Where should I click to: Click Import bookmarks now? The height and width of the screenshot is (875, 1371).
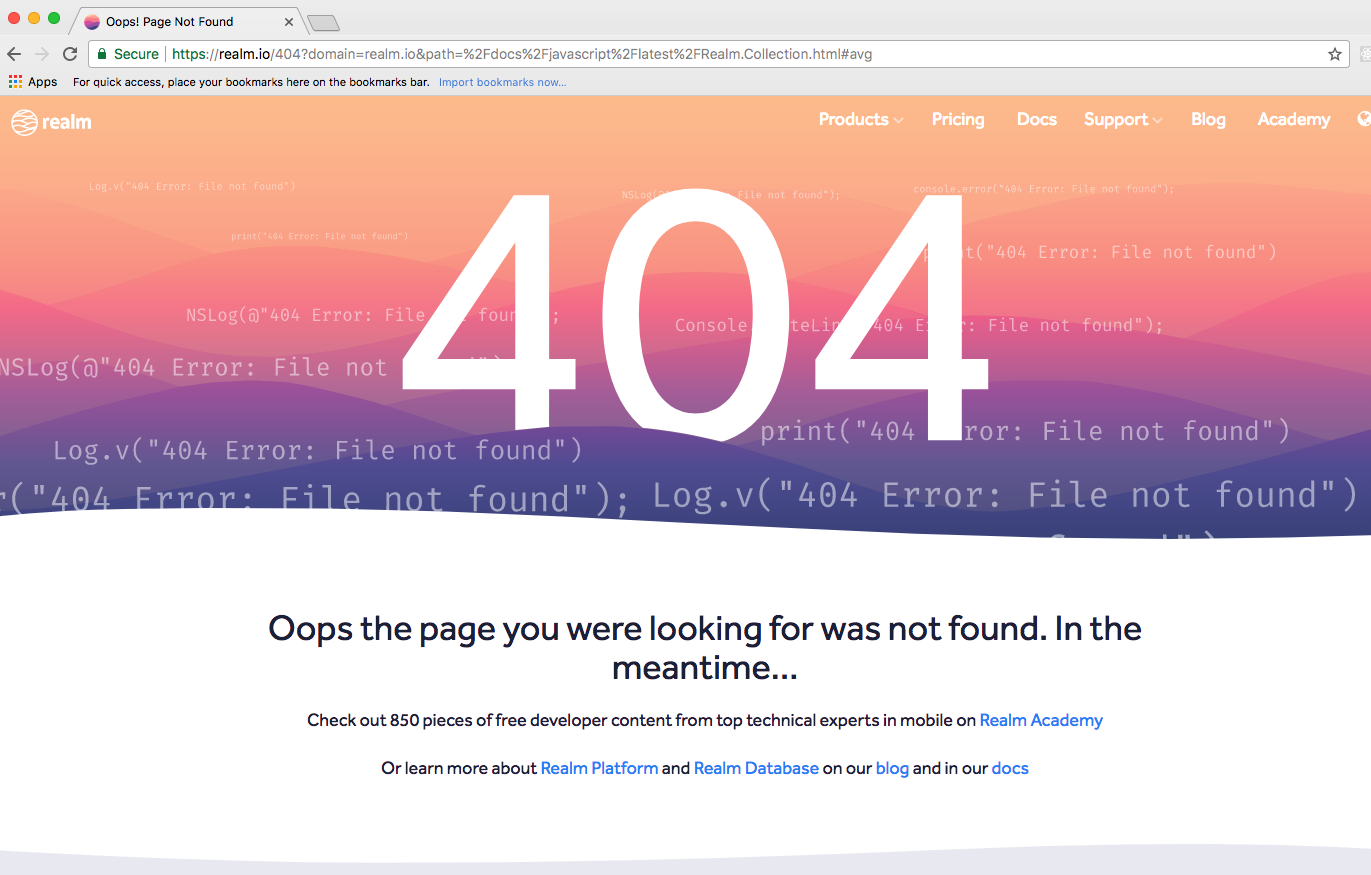503,82
